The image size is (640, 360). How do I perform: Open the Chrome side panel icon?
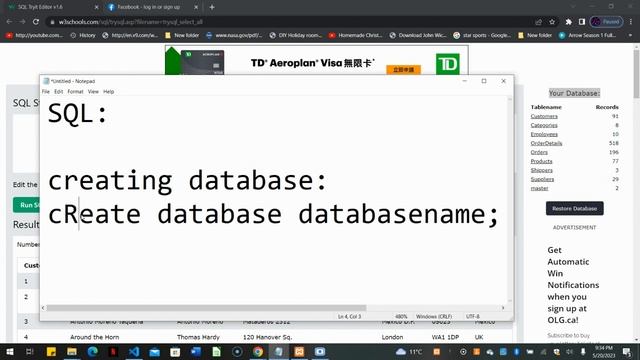(x=582, y=22)
